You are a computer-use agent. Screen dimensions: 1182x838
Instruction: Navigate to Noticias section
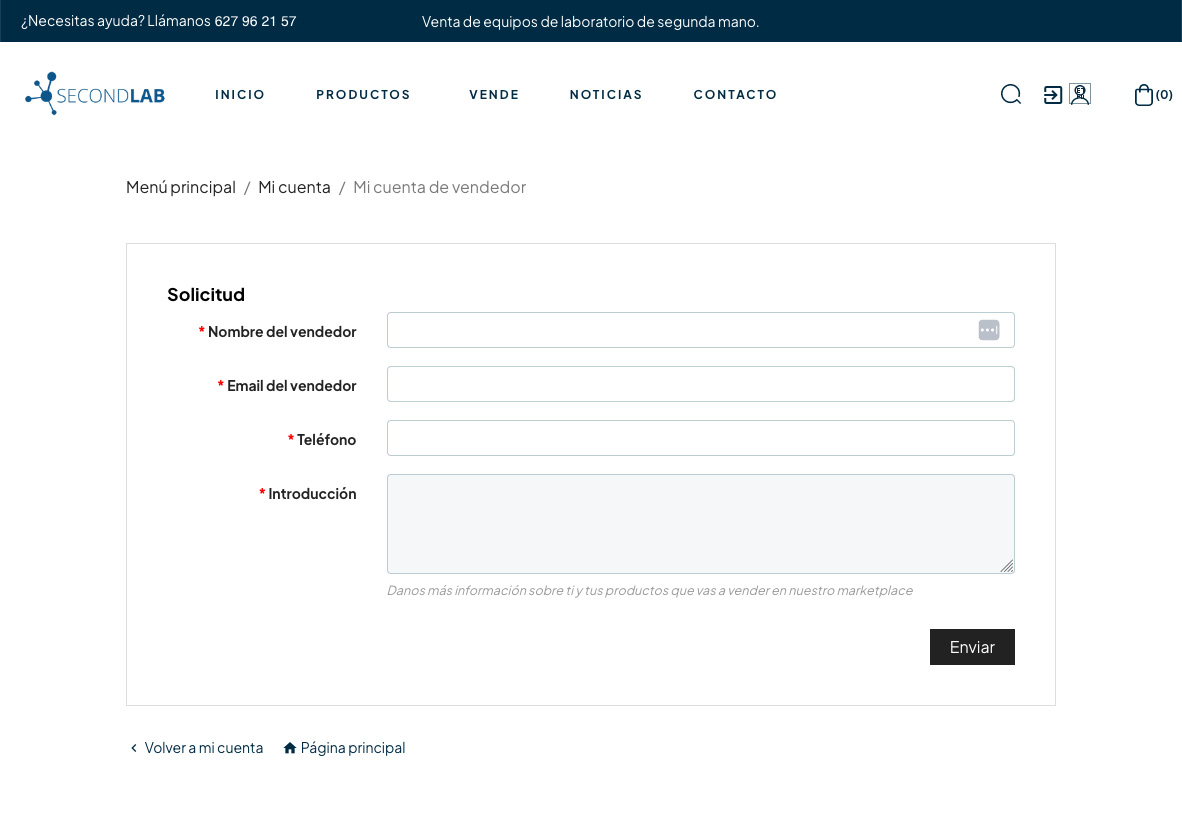606,95
